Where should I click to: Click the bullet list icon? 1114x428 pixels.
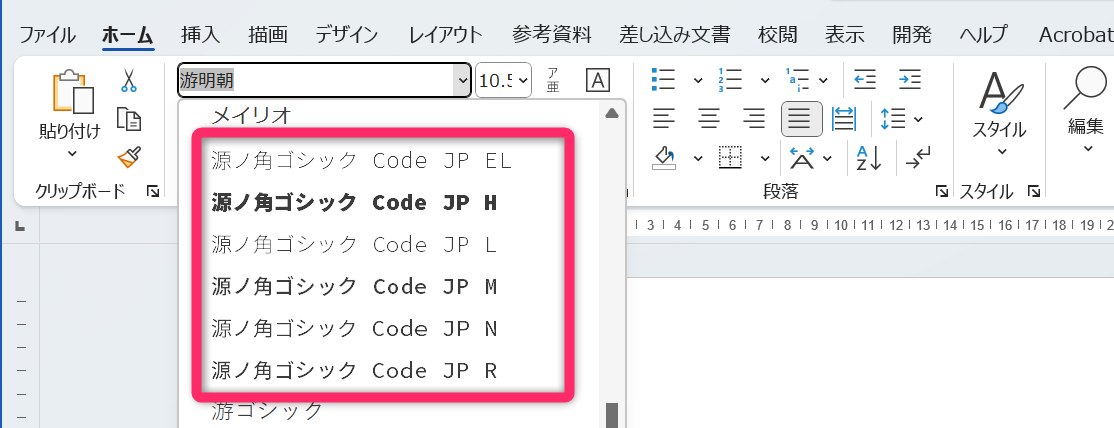pyautogui.click(x=664, y=80)
